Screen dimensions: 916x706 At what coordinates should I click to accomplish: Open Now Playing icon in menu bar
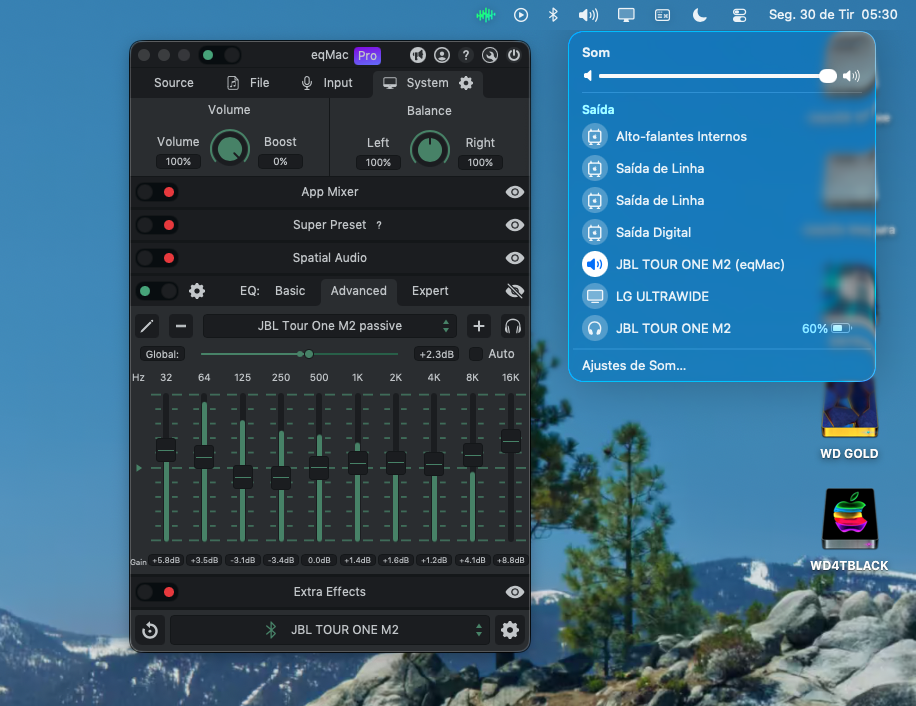point(521,15)
